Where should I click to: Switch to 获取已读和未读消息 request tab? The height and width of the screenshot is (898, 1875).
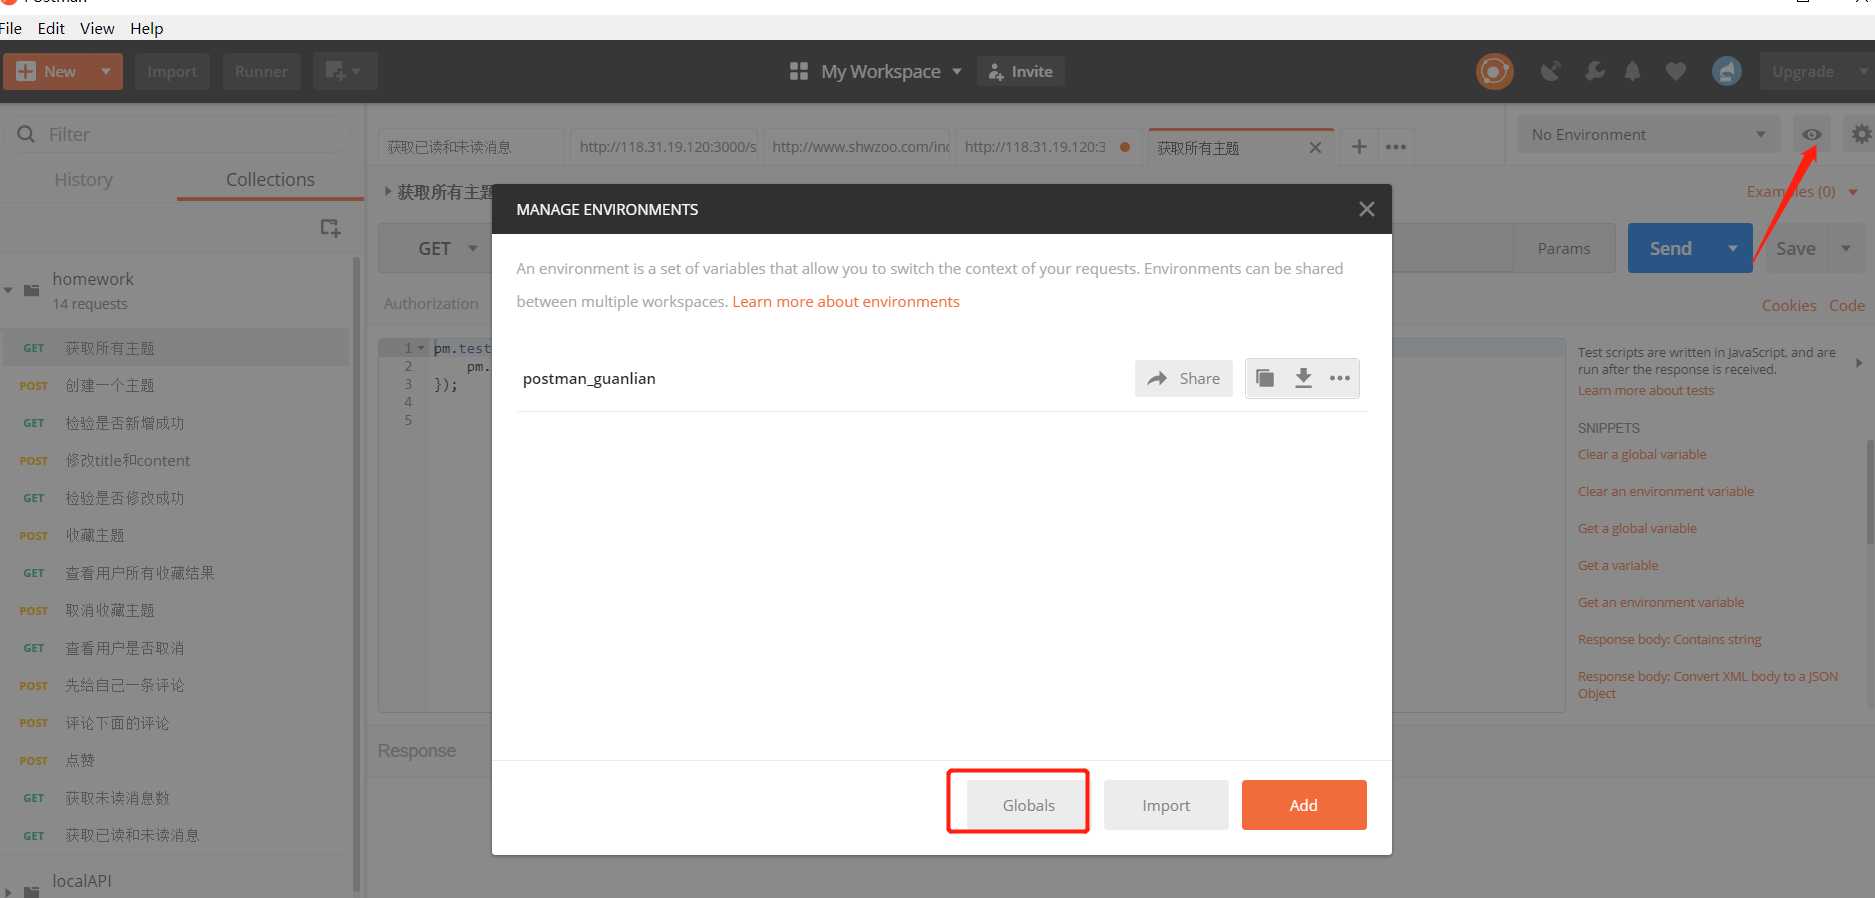coord(471,147)
